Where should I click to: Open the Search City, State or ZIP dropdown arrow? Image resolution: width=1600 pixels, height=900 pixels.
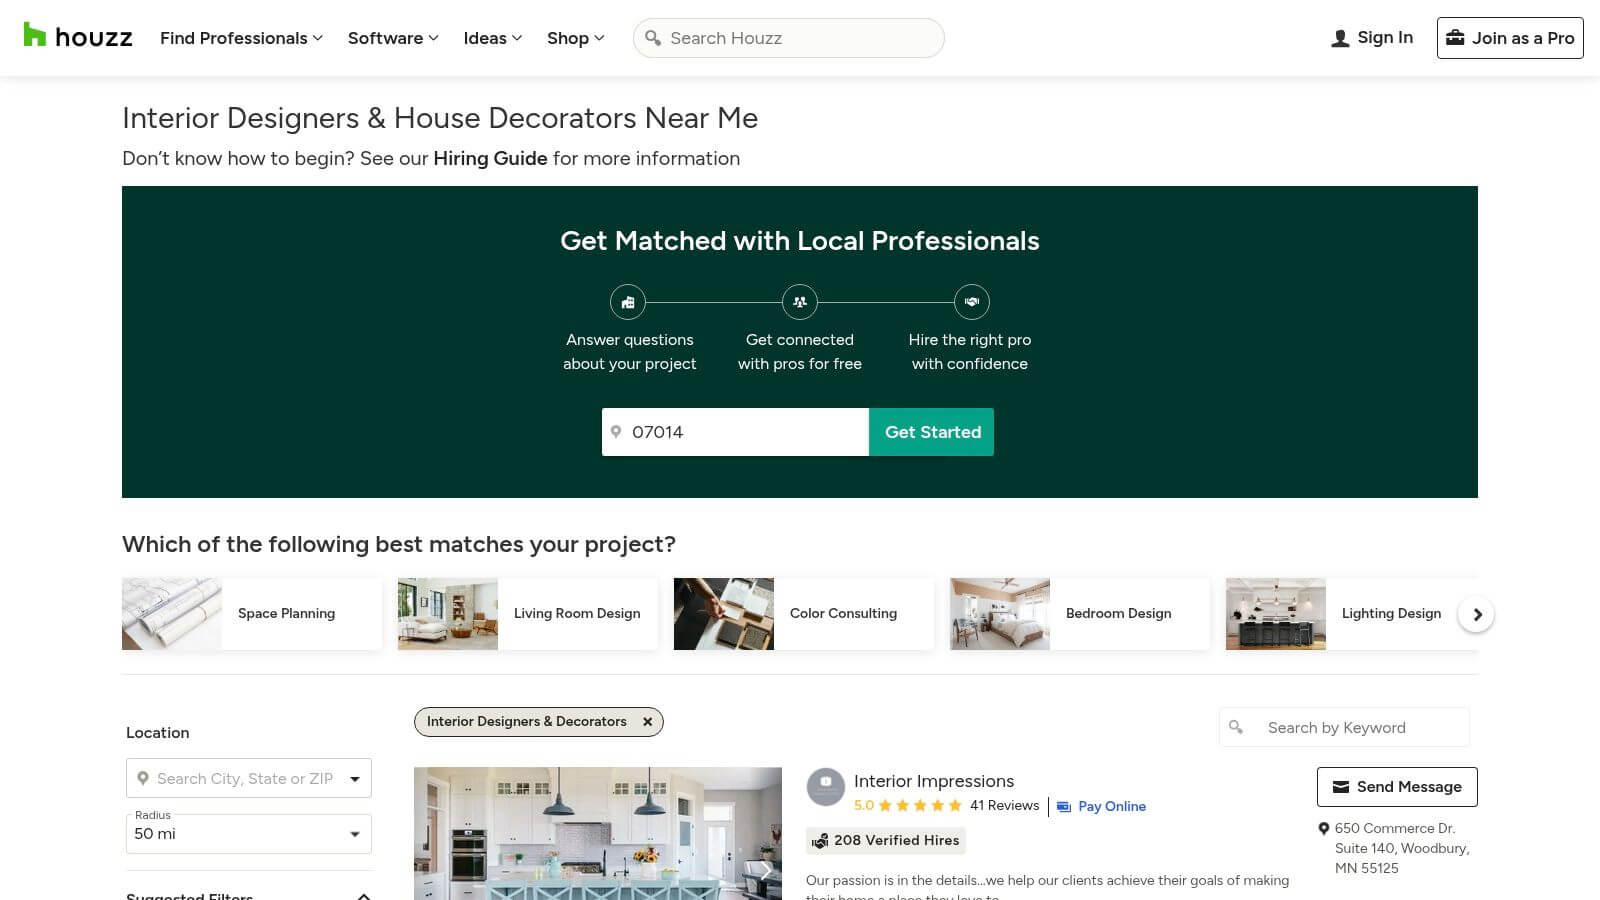point(355,779)
